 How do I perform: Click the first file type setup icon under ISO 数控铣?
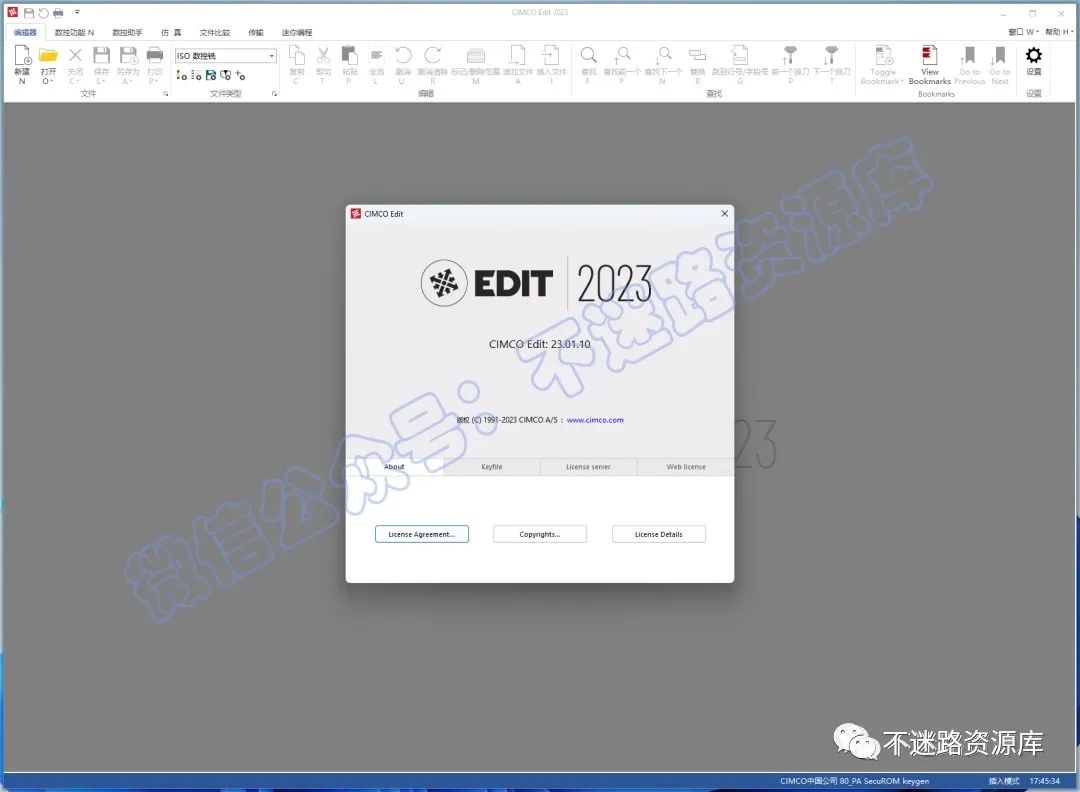coord(181,75)
